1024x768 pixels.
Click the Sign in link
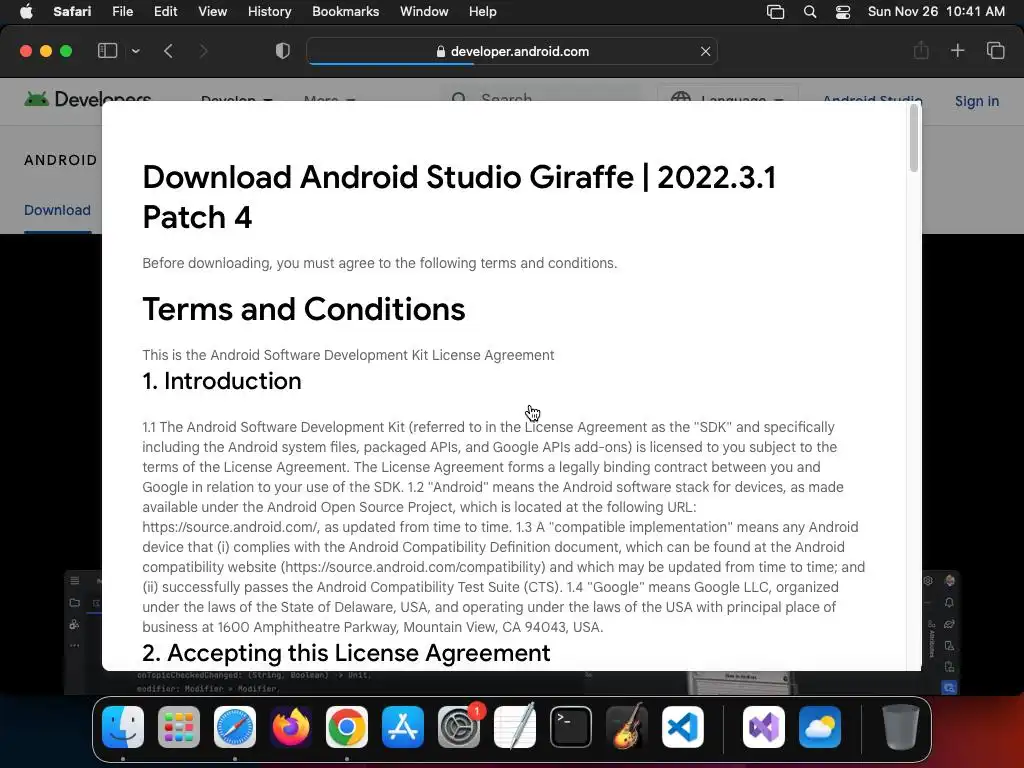[x=976, y=101]
